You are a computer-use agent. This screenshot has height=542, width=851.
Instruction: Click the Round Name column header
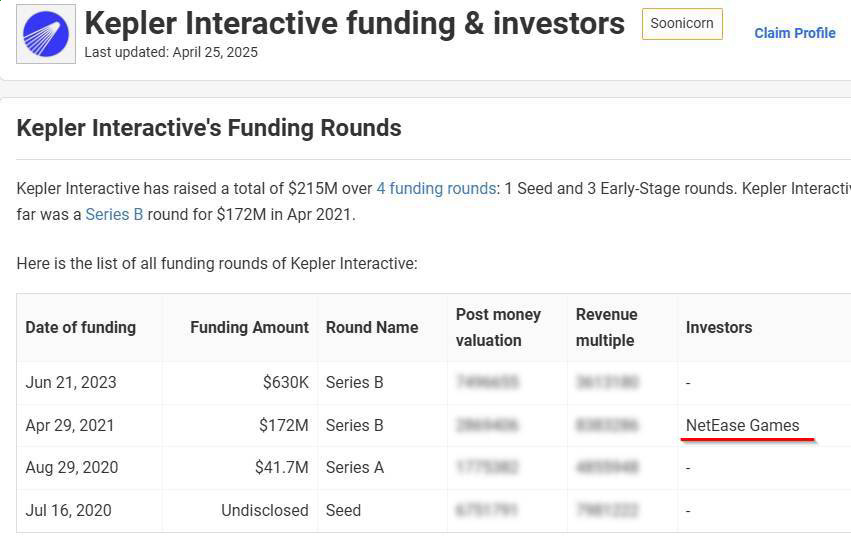[372, 327]
